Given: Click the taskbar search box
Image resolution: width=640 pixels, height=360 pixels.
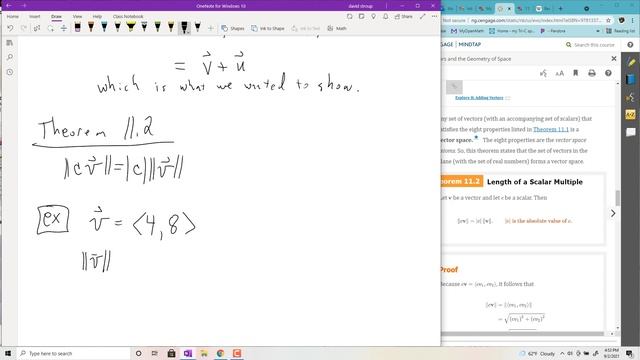Looking at the screenshot, I should (x=73, y=353).
